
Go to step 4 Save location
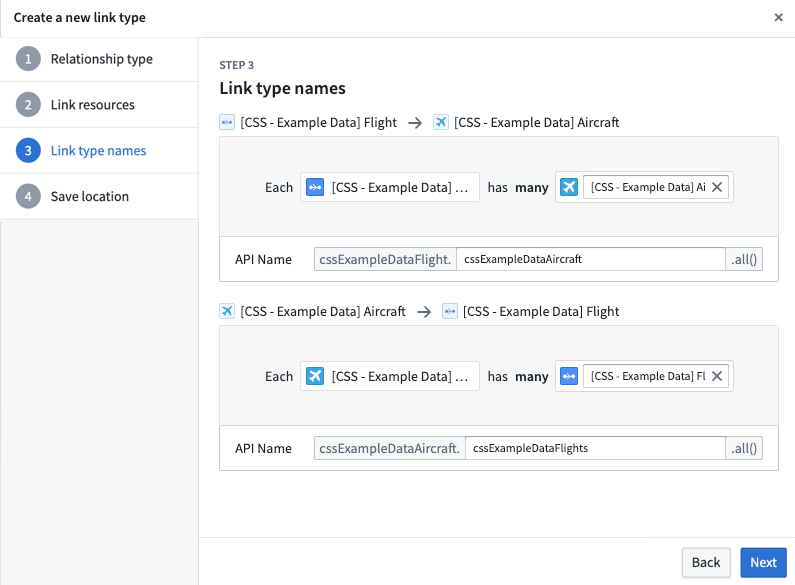(x=99, y=196)
